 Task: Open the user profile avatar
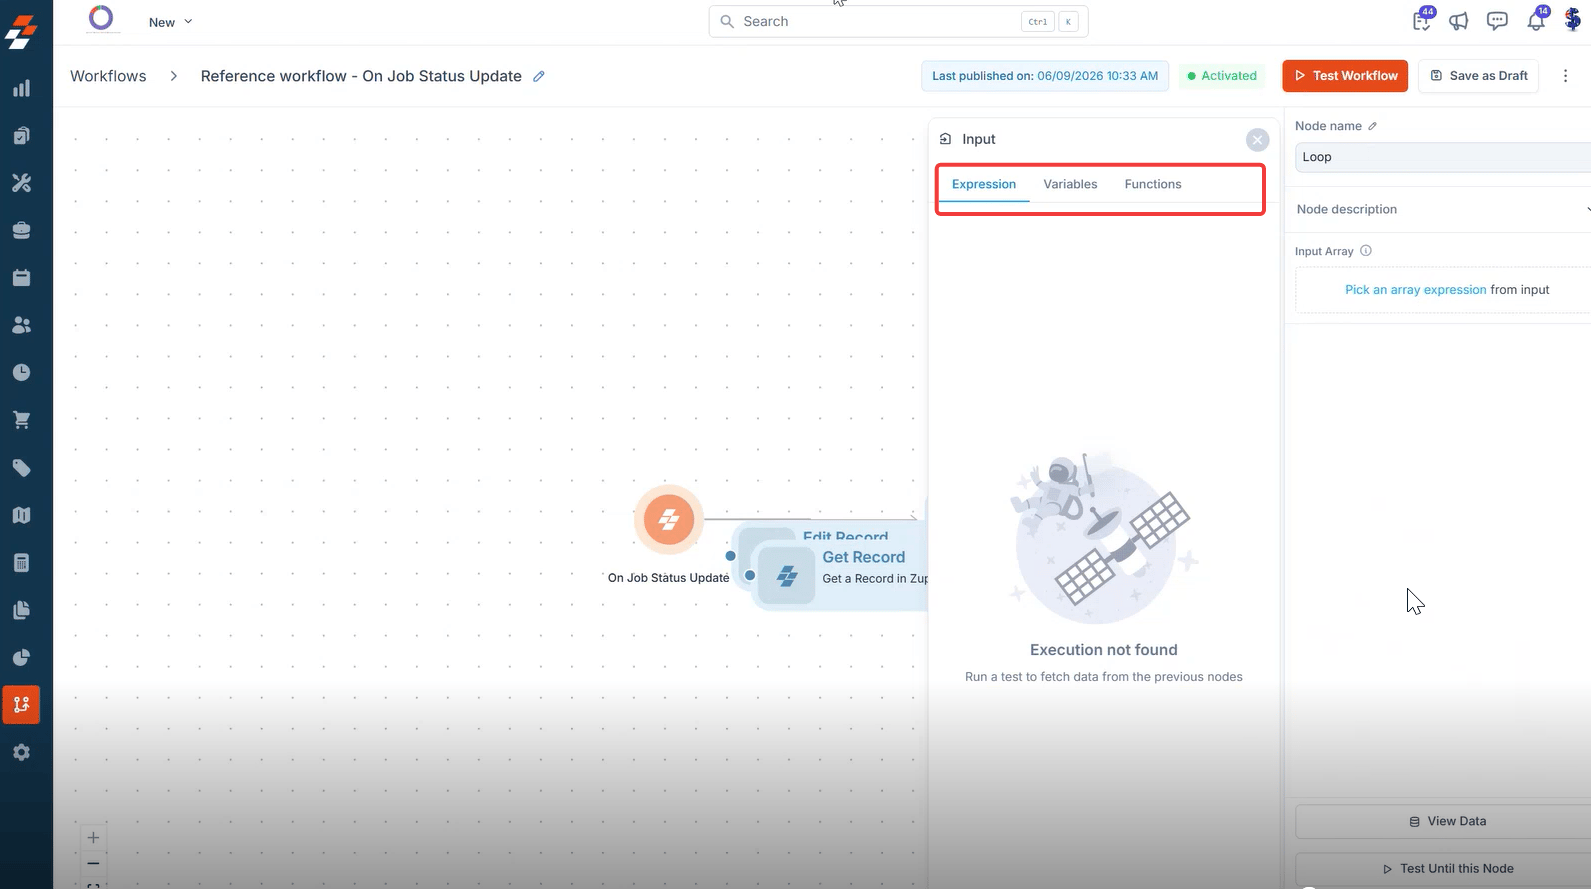click(1572, 20)
